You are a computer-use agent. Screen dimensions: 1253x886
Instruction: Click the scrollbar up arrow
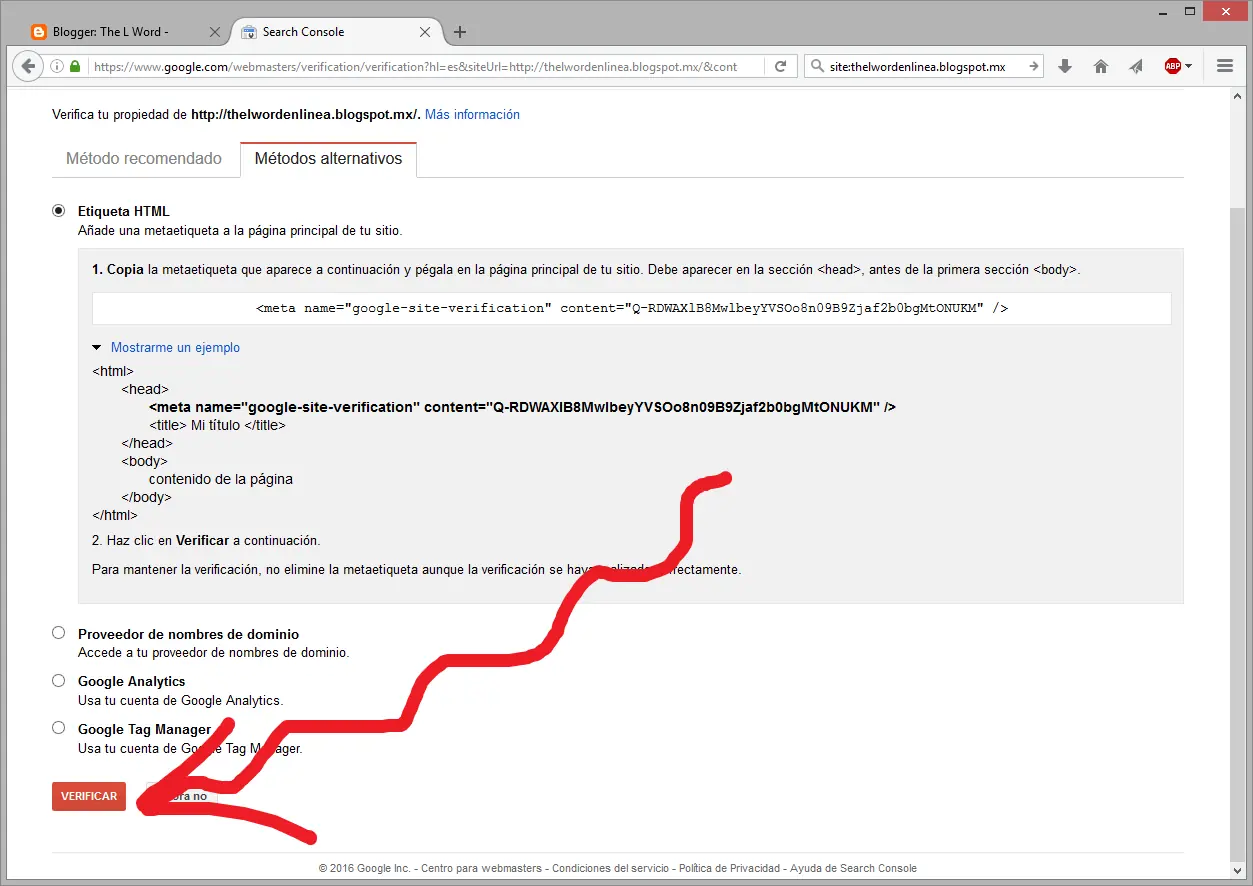click(x=1238, y=97)
